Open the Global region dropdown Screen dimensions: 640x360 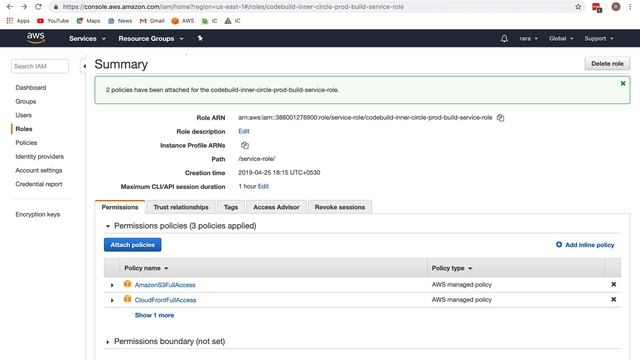[561, 38]
